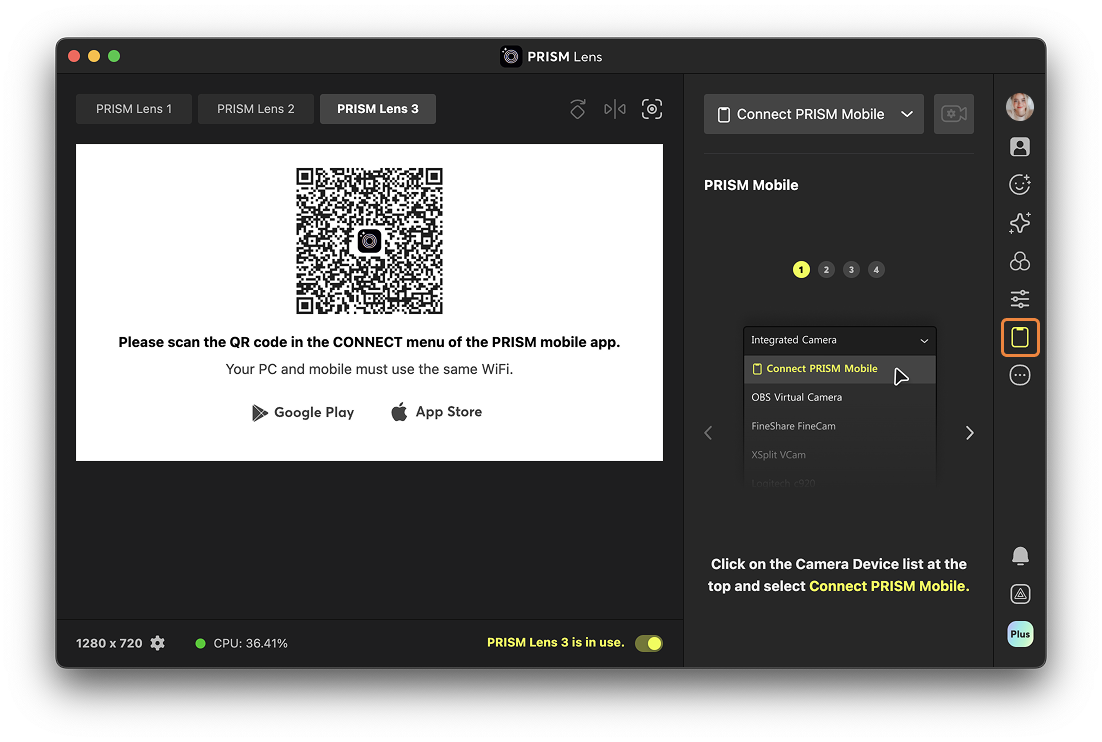
Task: Click the 'PRISM Mobile' panel heading
Action: 751,186
